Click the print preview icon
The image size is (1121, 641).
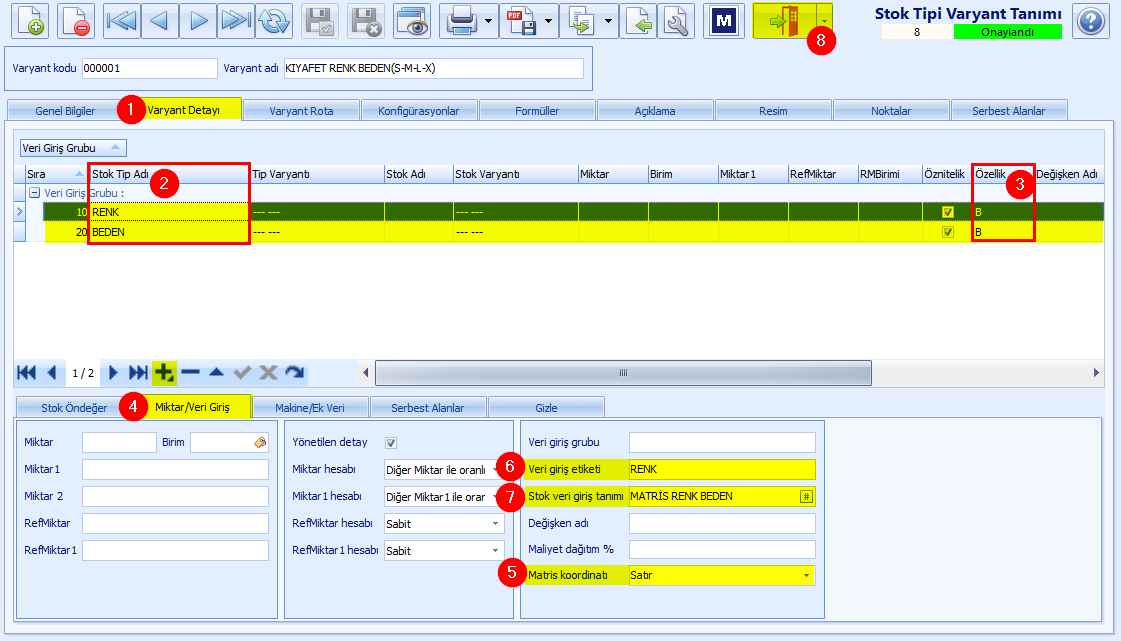point(412,21)
